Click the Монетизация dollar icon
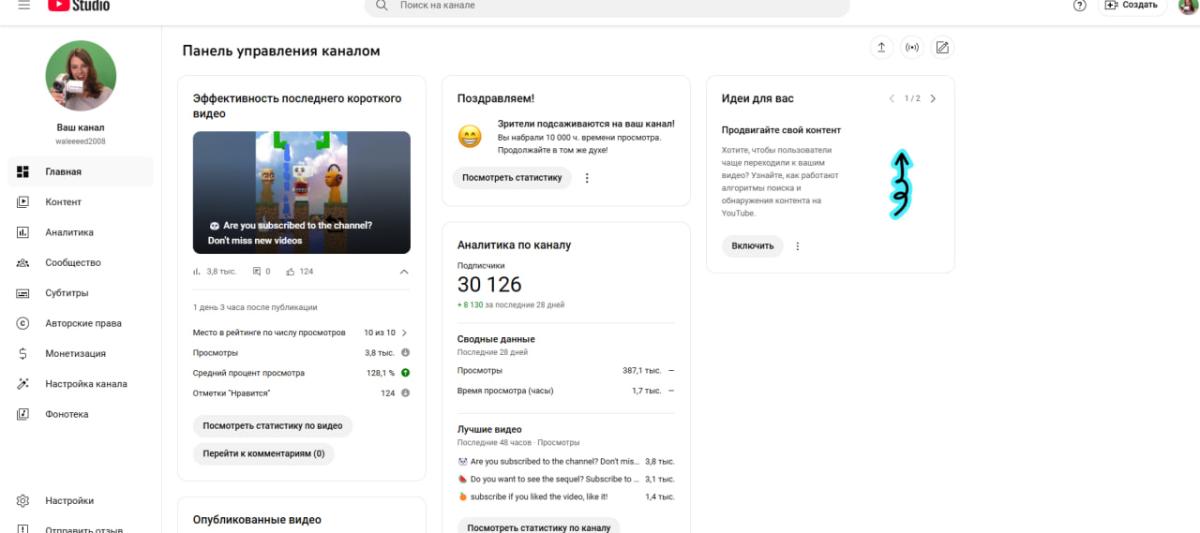The image size is (1200, 533). pyautogui.click(x=23, y=353)
